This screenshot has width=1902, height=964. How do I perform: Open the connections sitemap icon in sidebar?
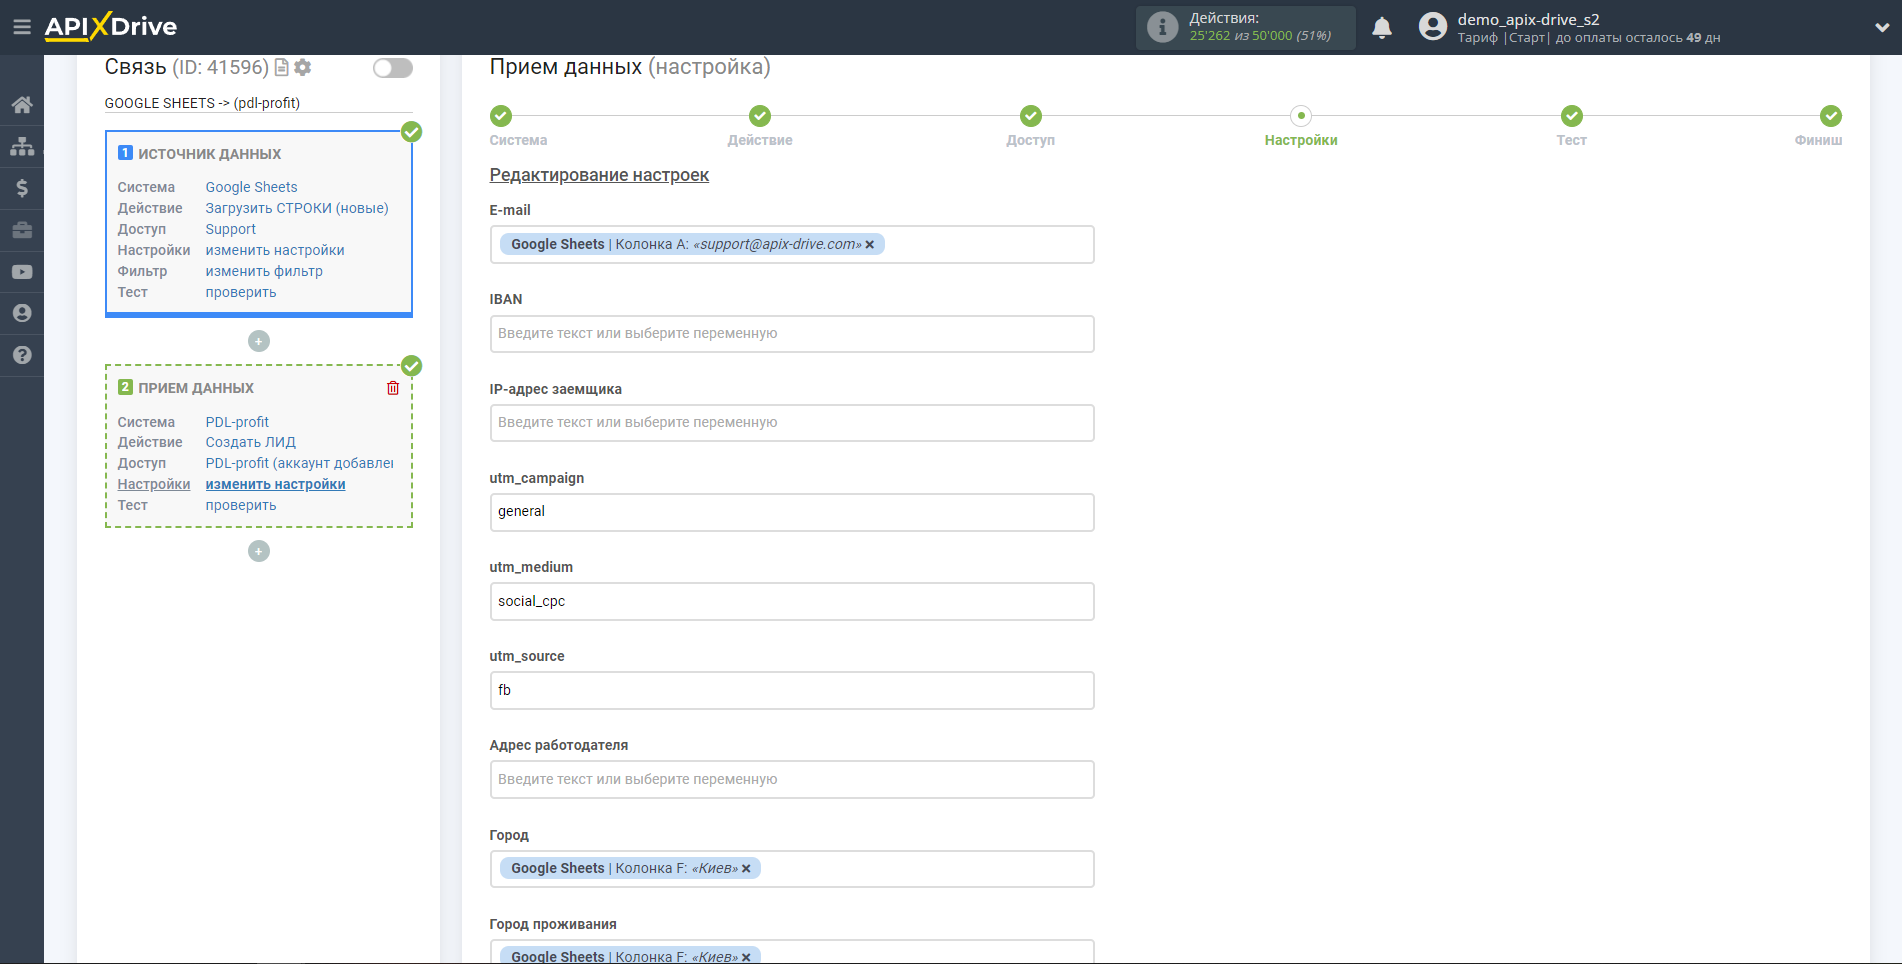click(22, 147)
